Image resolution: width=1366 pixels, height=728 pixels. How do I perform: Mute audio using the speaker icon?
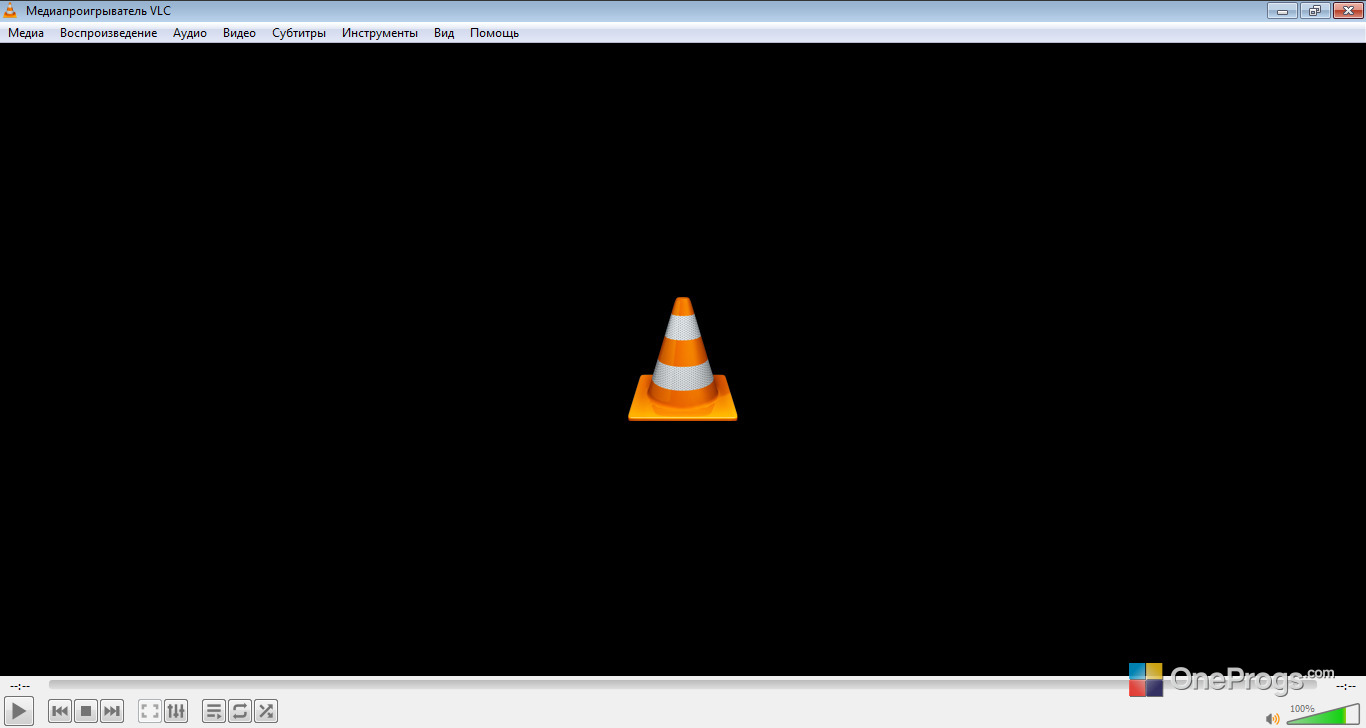point(1273,717)
